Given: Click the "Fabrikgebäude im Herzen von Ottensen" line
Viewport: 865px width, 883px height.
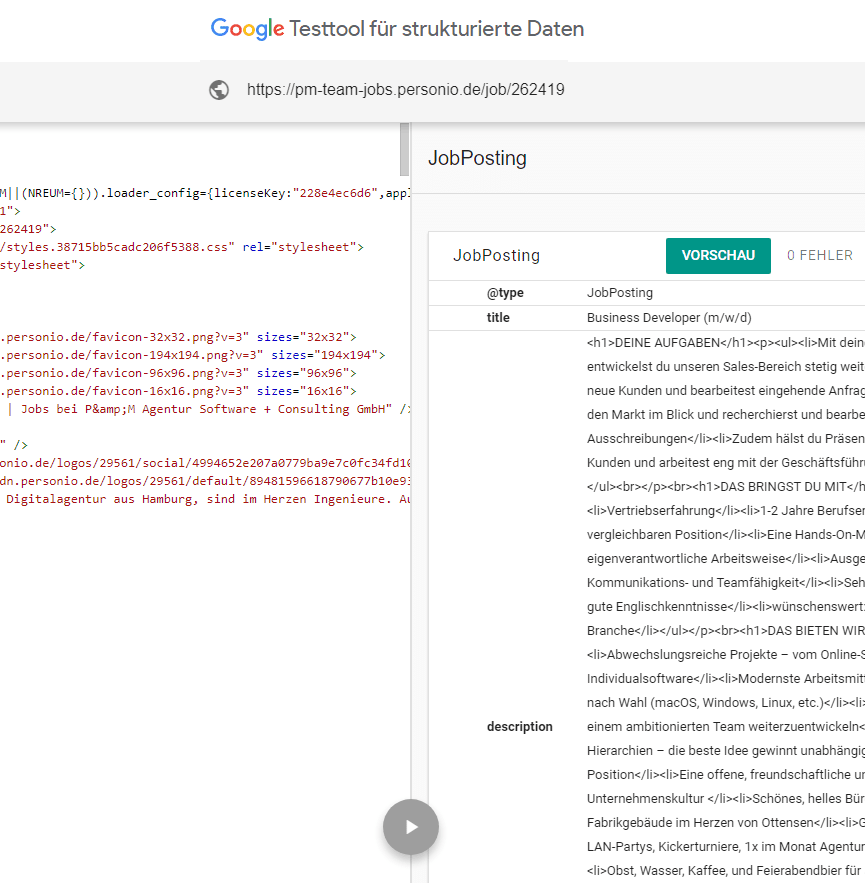Looking at the screenshot, I should click(726, 823).
